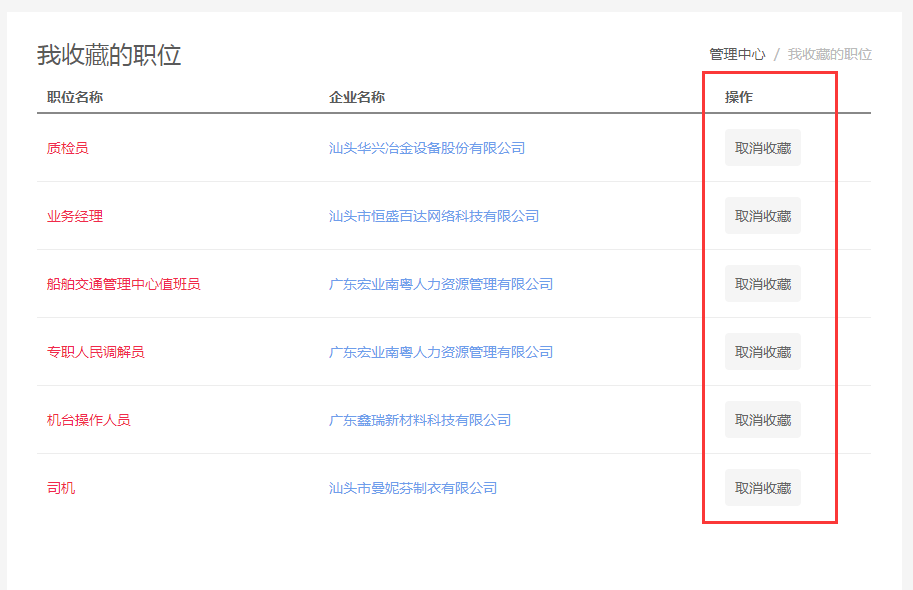Open 船舶交通管理中心值班员 position

[123, 284]
